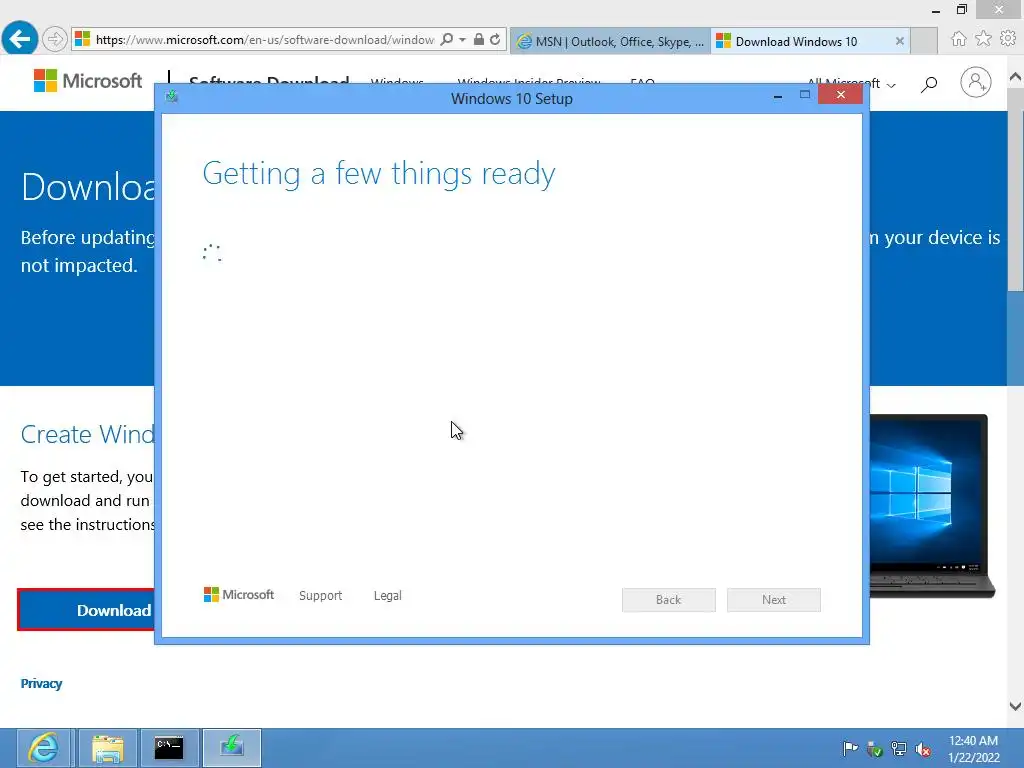Switch to the MSN Outlook tab
The height and width of the screenshot is (768, 1024).
tap(610, 41)
